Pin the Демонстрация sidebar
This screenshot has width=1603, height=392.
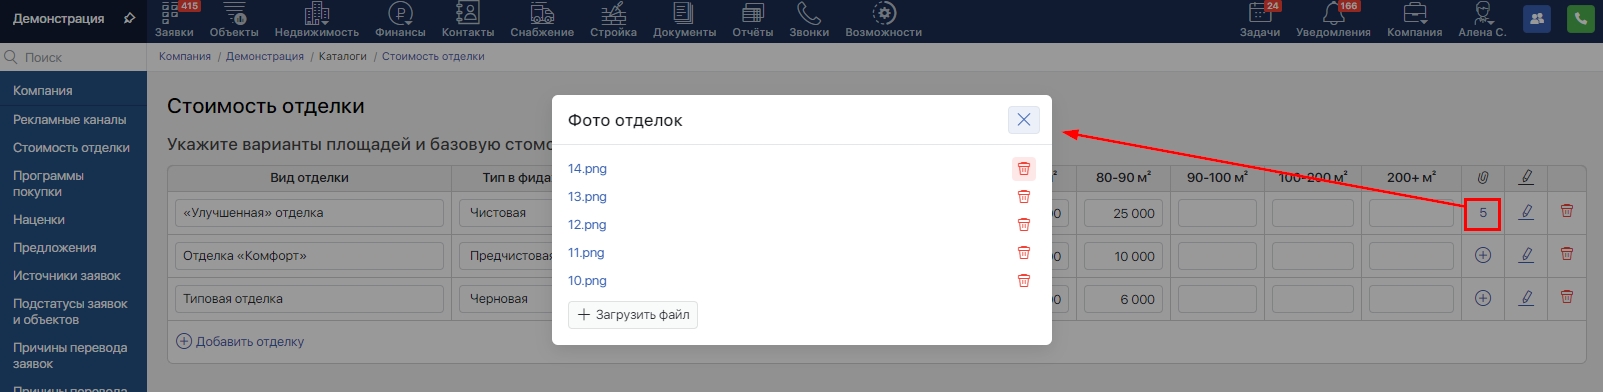pyautogui.click(x=129, y=18)
